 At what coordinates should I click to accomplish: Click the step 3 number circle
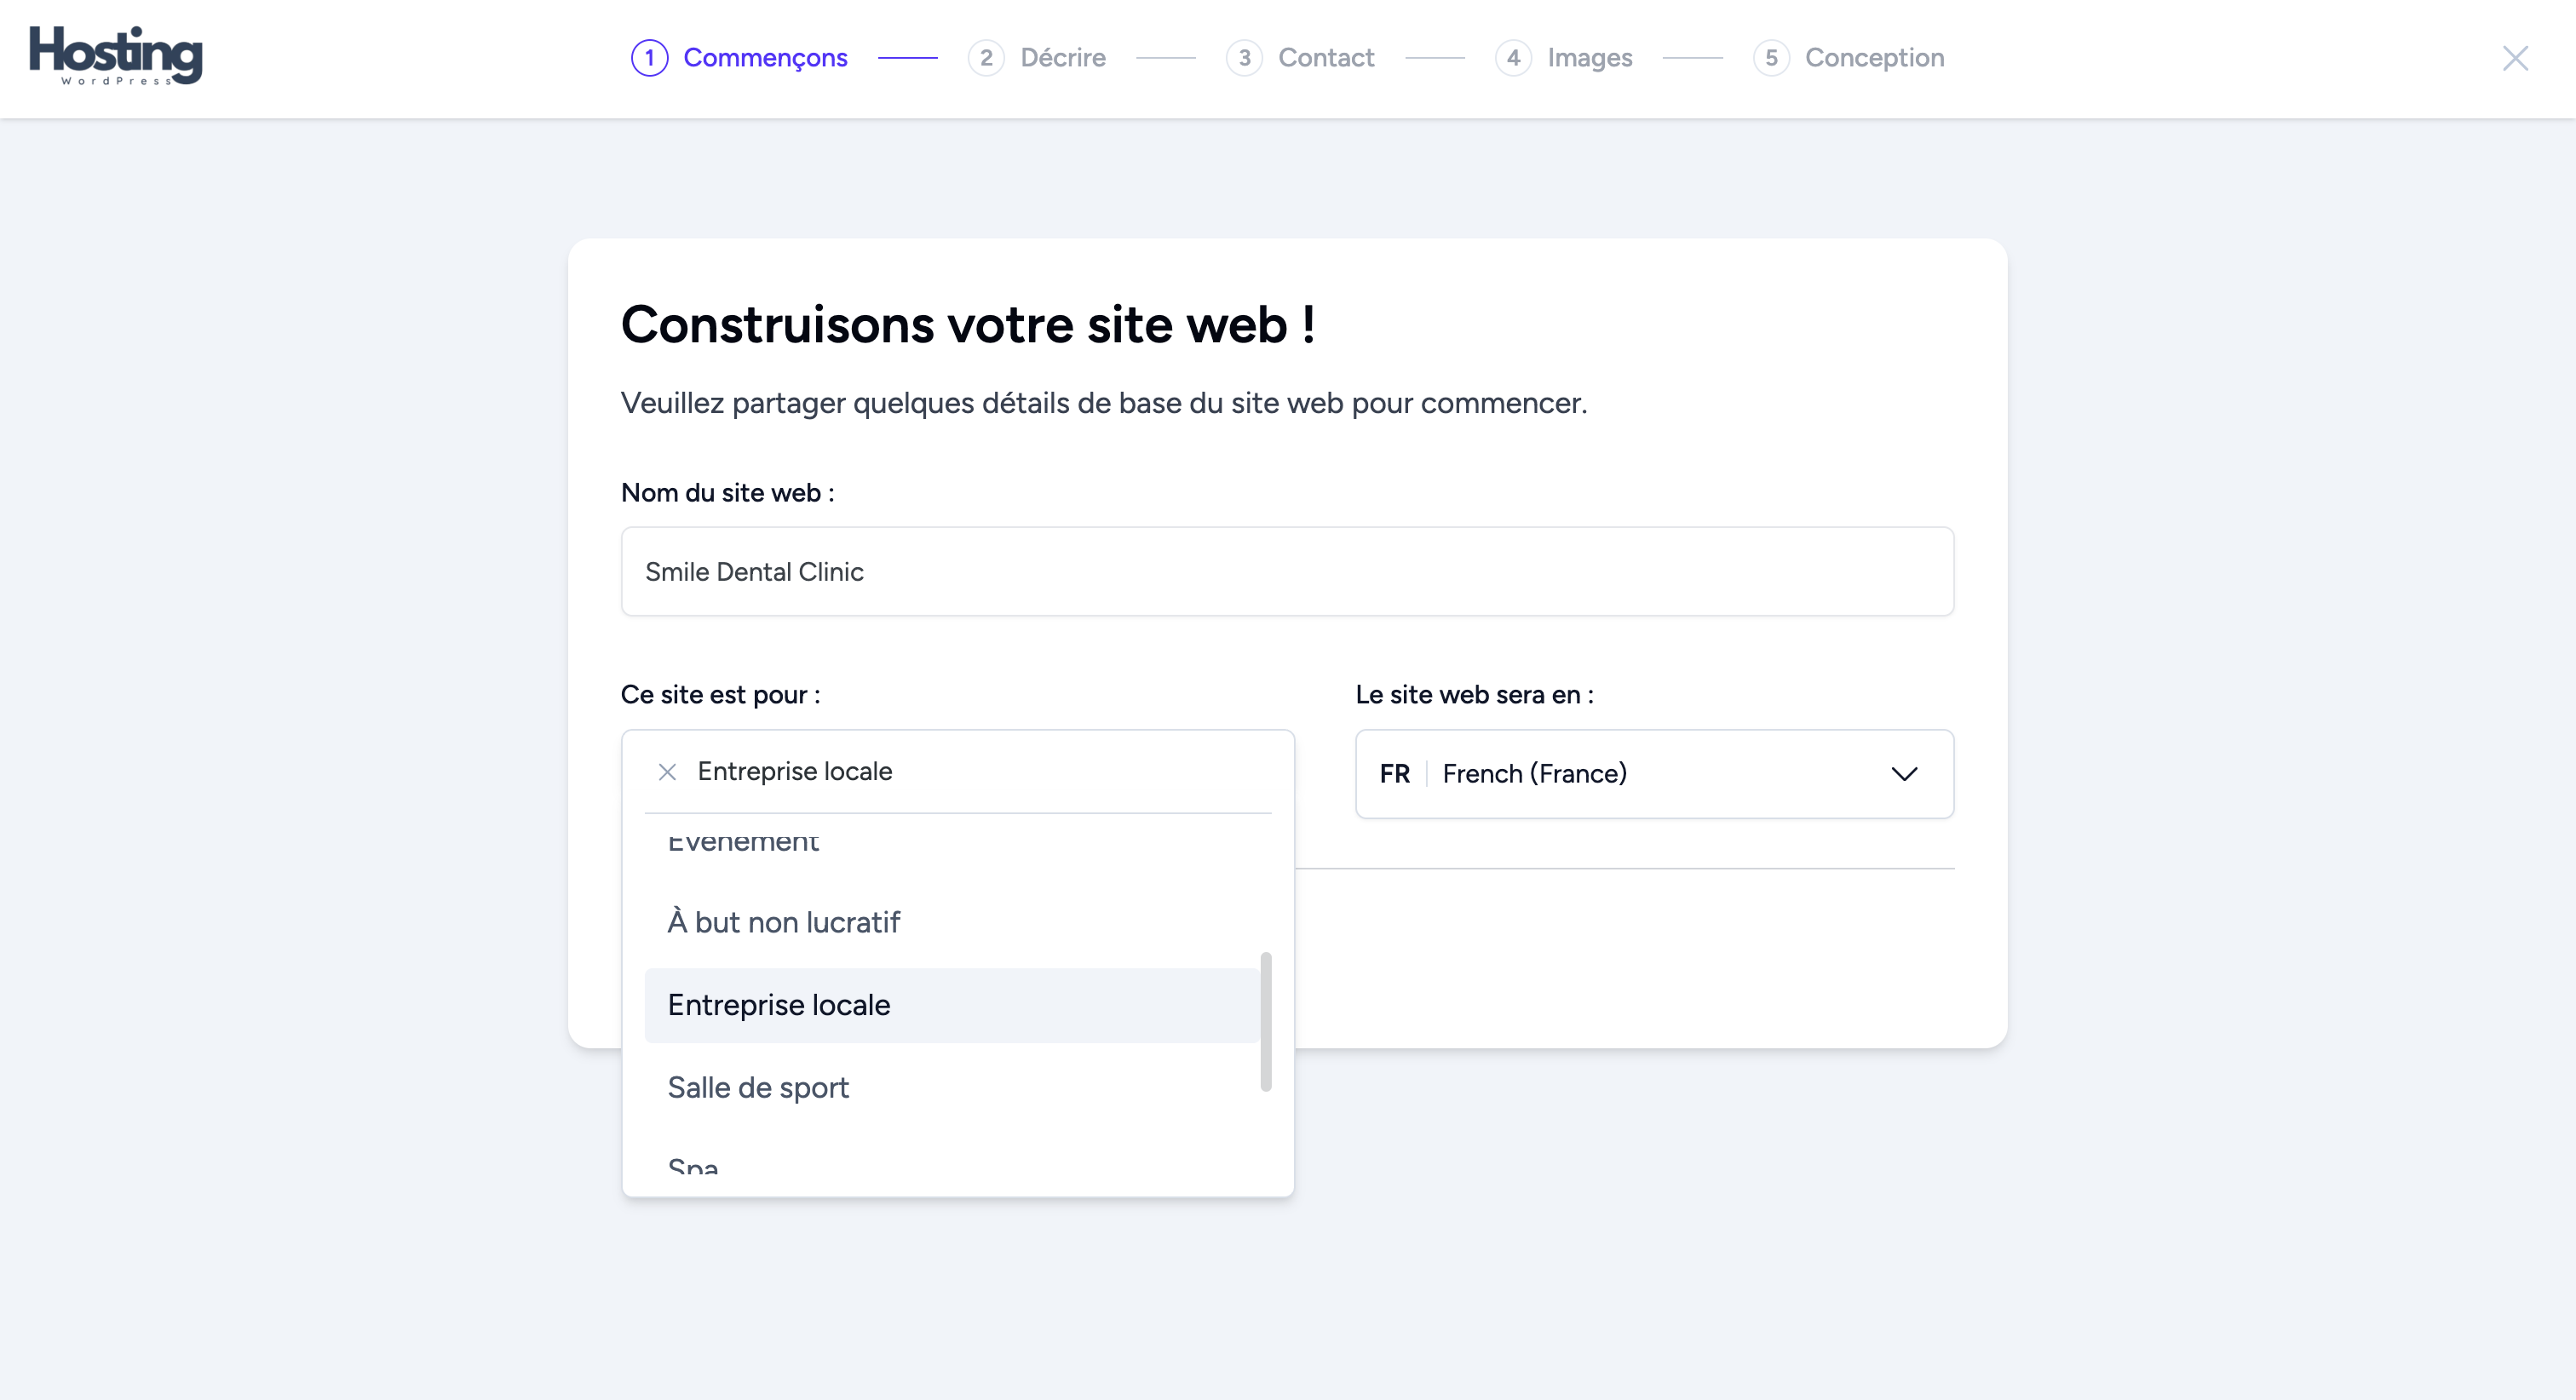(x=1244, y=58)
